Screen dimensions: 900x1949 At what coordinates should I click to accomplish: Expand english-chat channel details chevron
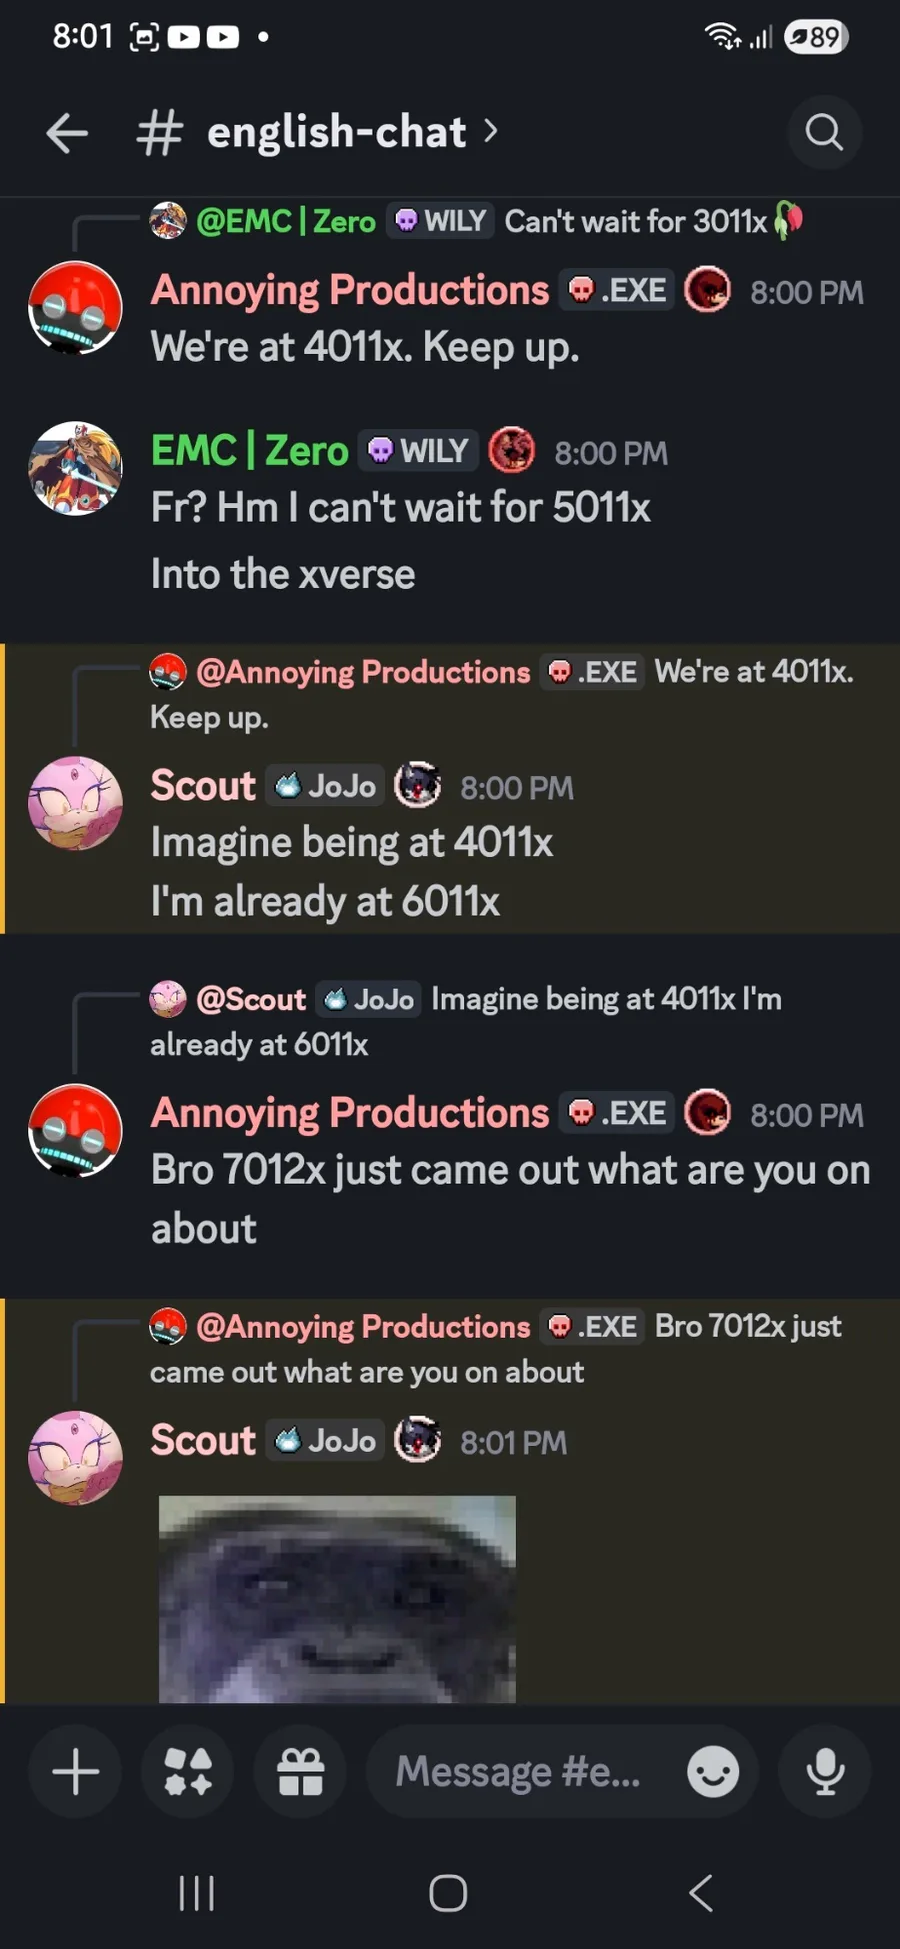[x=490, y=131]
